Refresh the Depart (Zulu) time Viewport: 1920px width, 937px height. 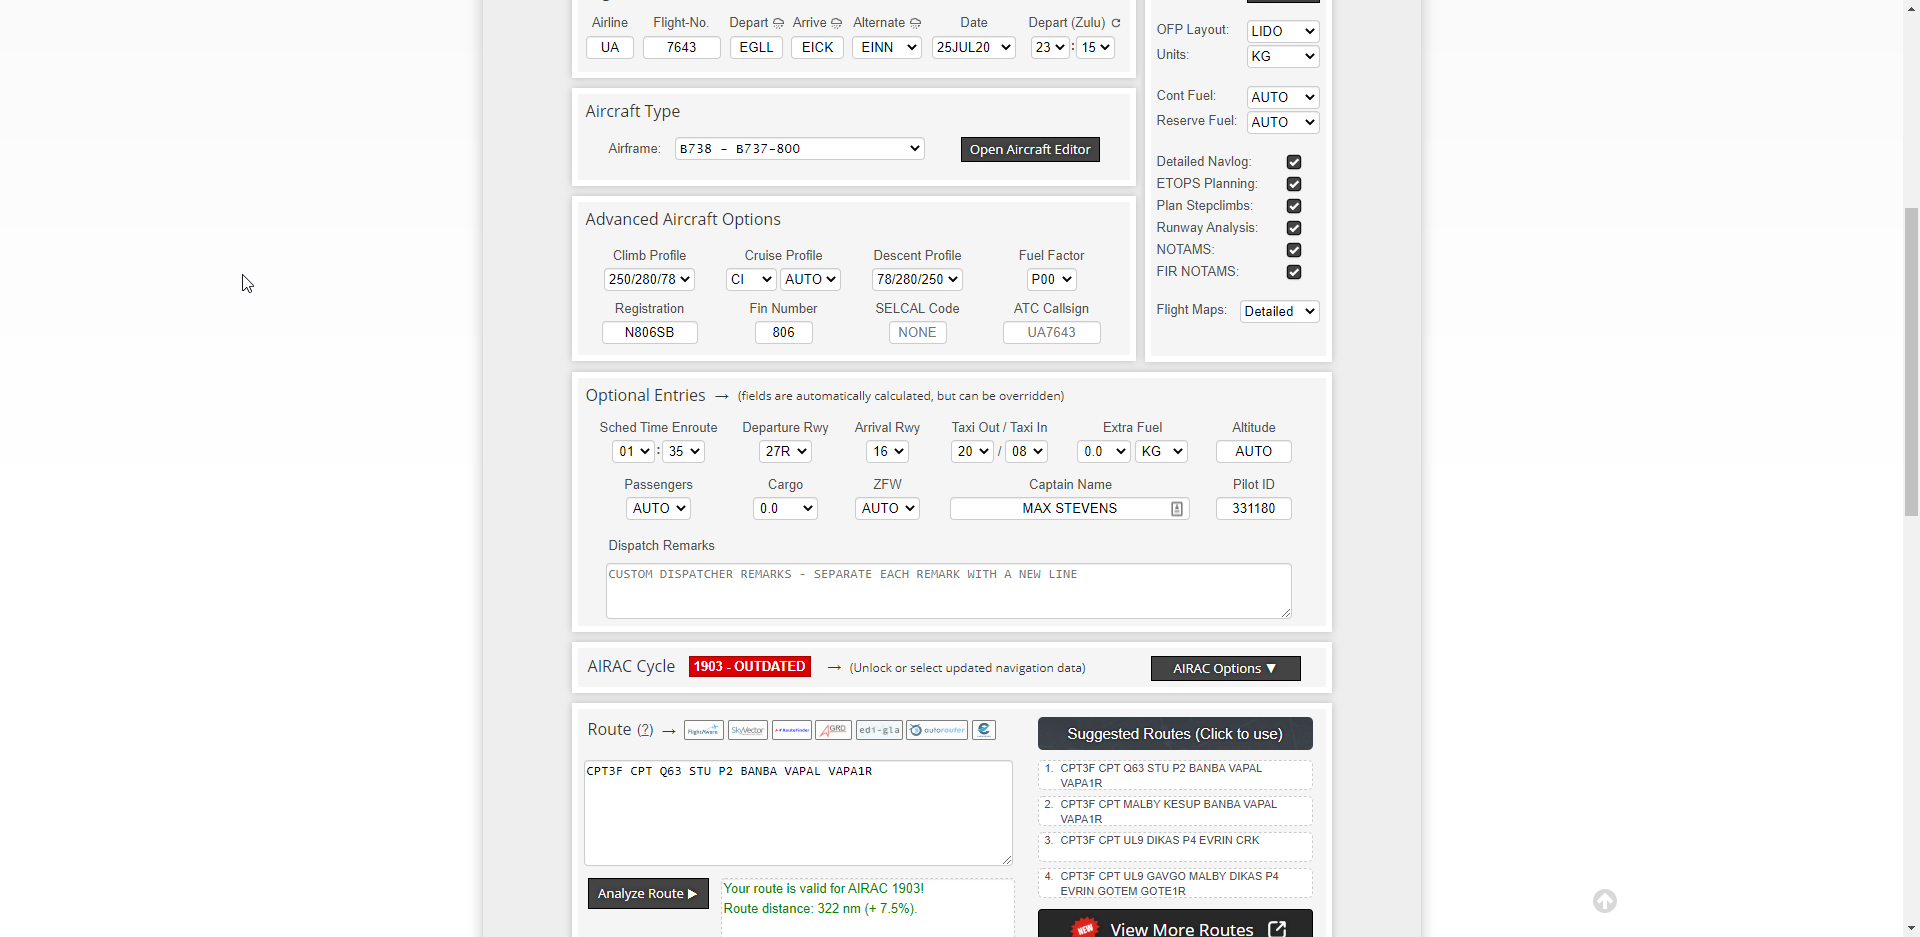coord(1116,23)
